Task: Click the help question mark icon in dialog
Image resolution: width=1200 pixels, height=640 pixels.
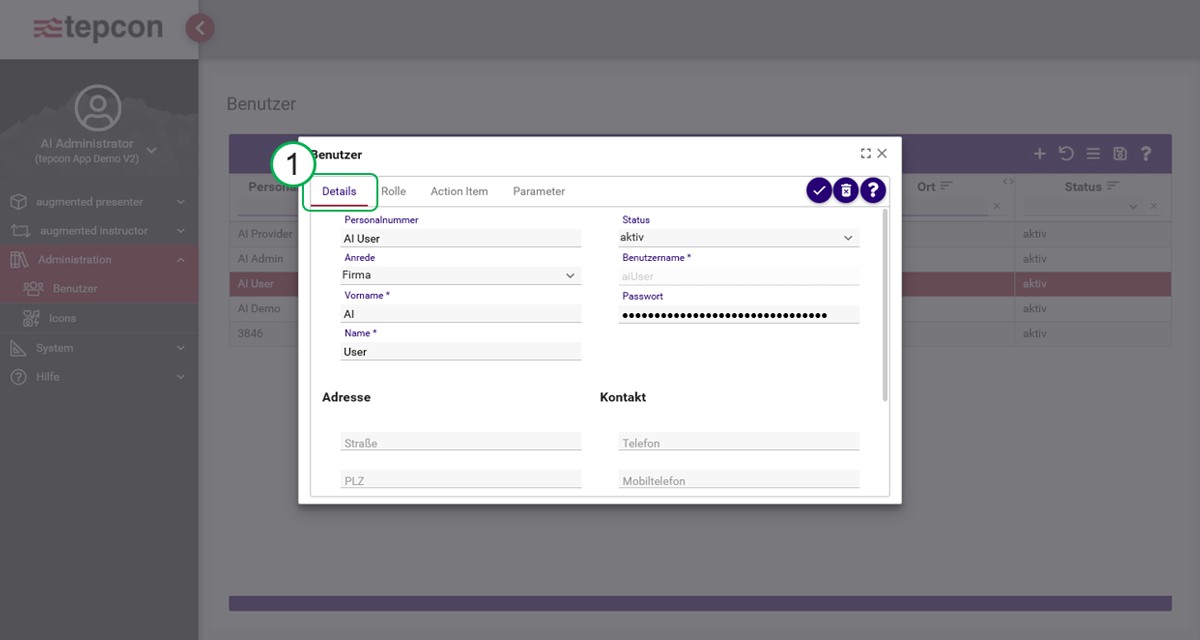Action: 872,189
